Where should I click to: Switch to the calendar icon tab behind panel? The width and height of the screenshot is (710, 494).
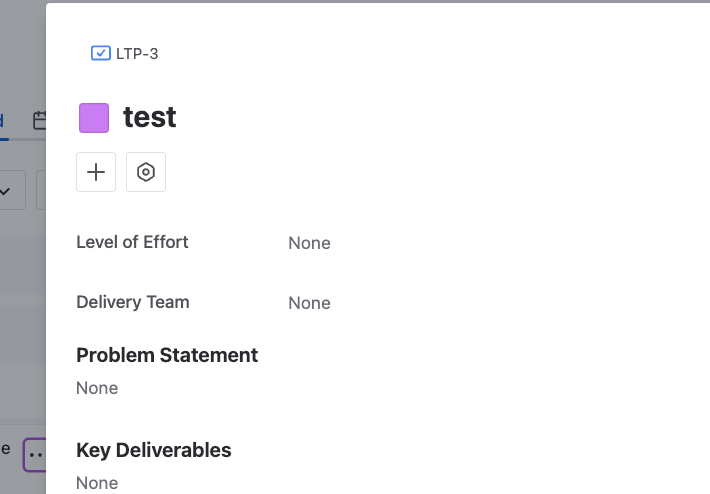(40, 120)
